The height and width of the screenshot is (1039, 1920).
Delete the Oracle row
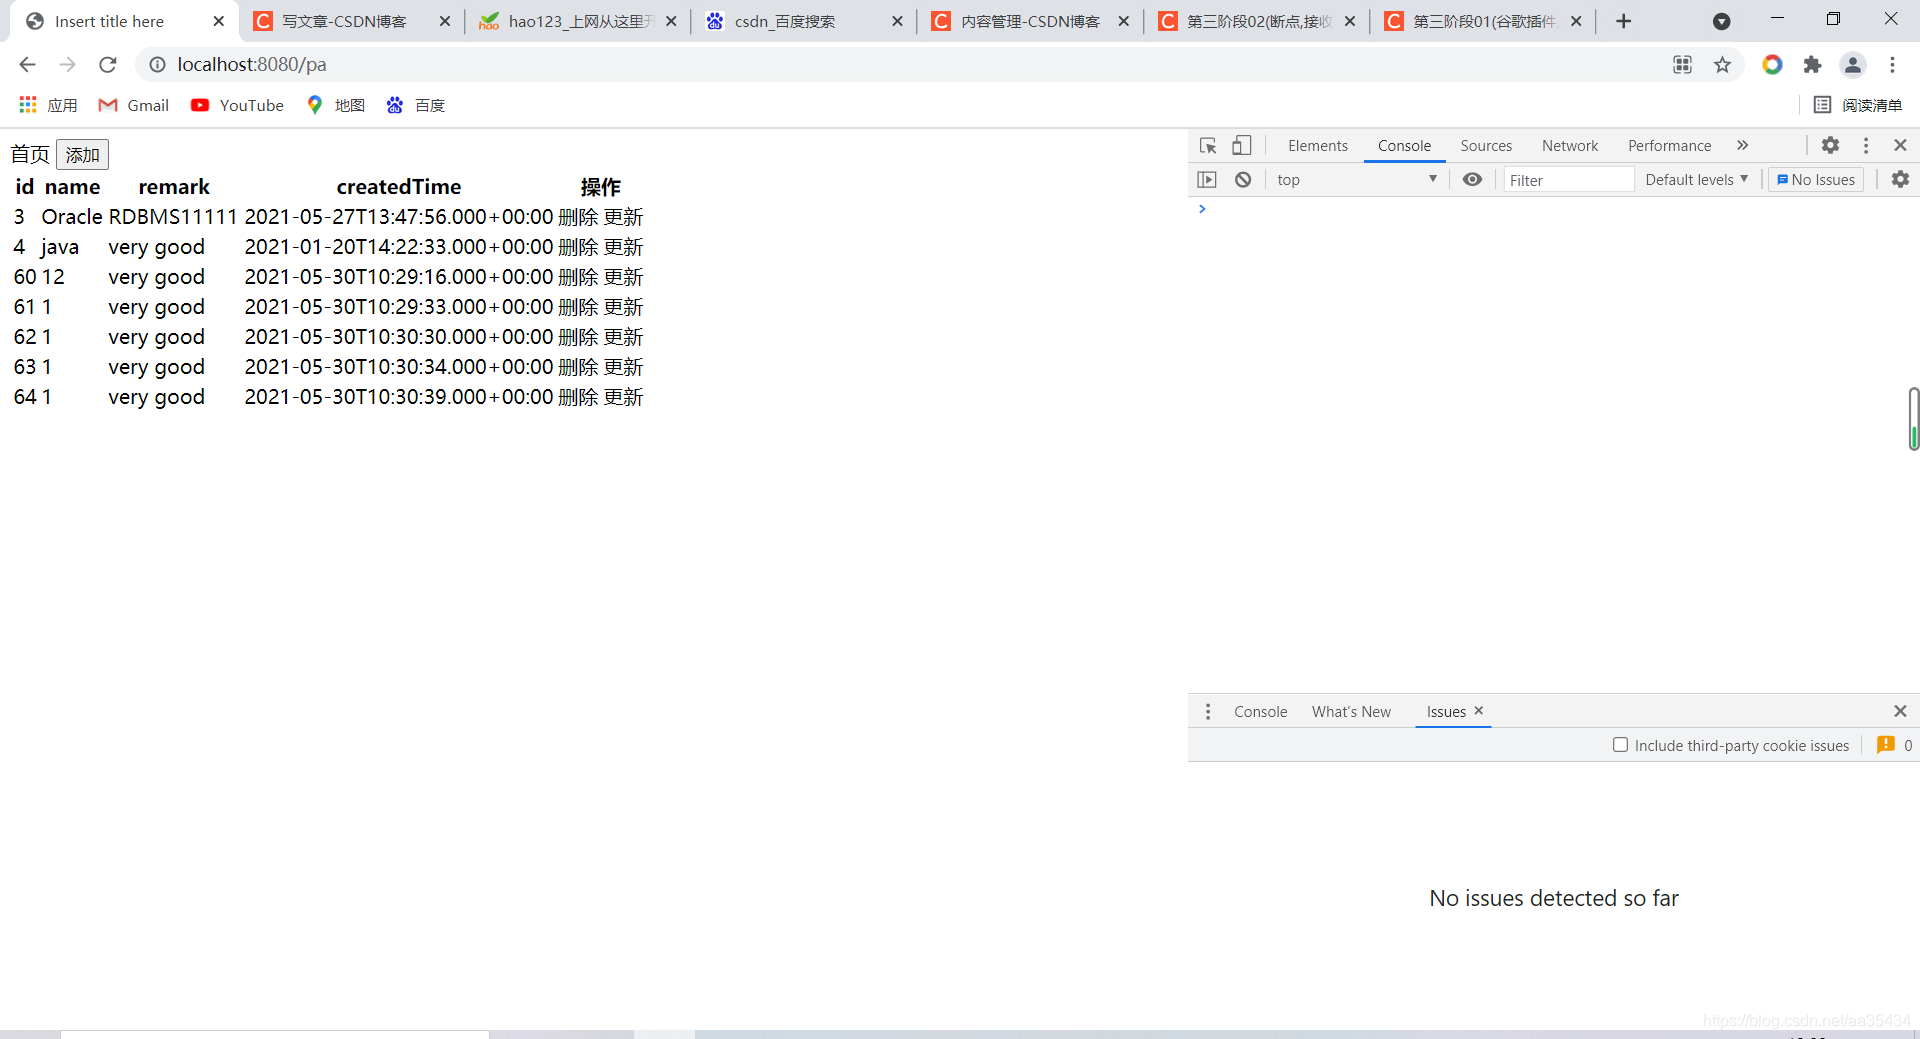[x=578, y=217]
